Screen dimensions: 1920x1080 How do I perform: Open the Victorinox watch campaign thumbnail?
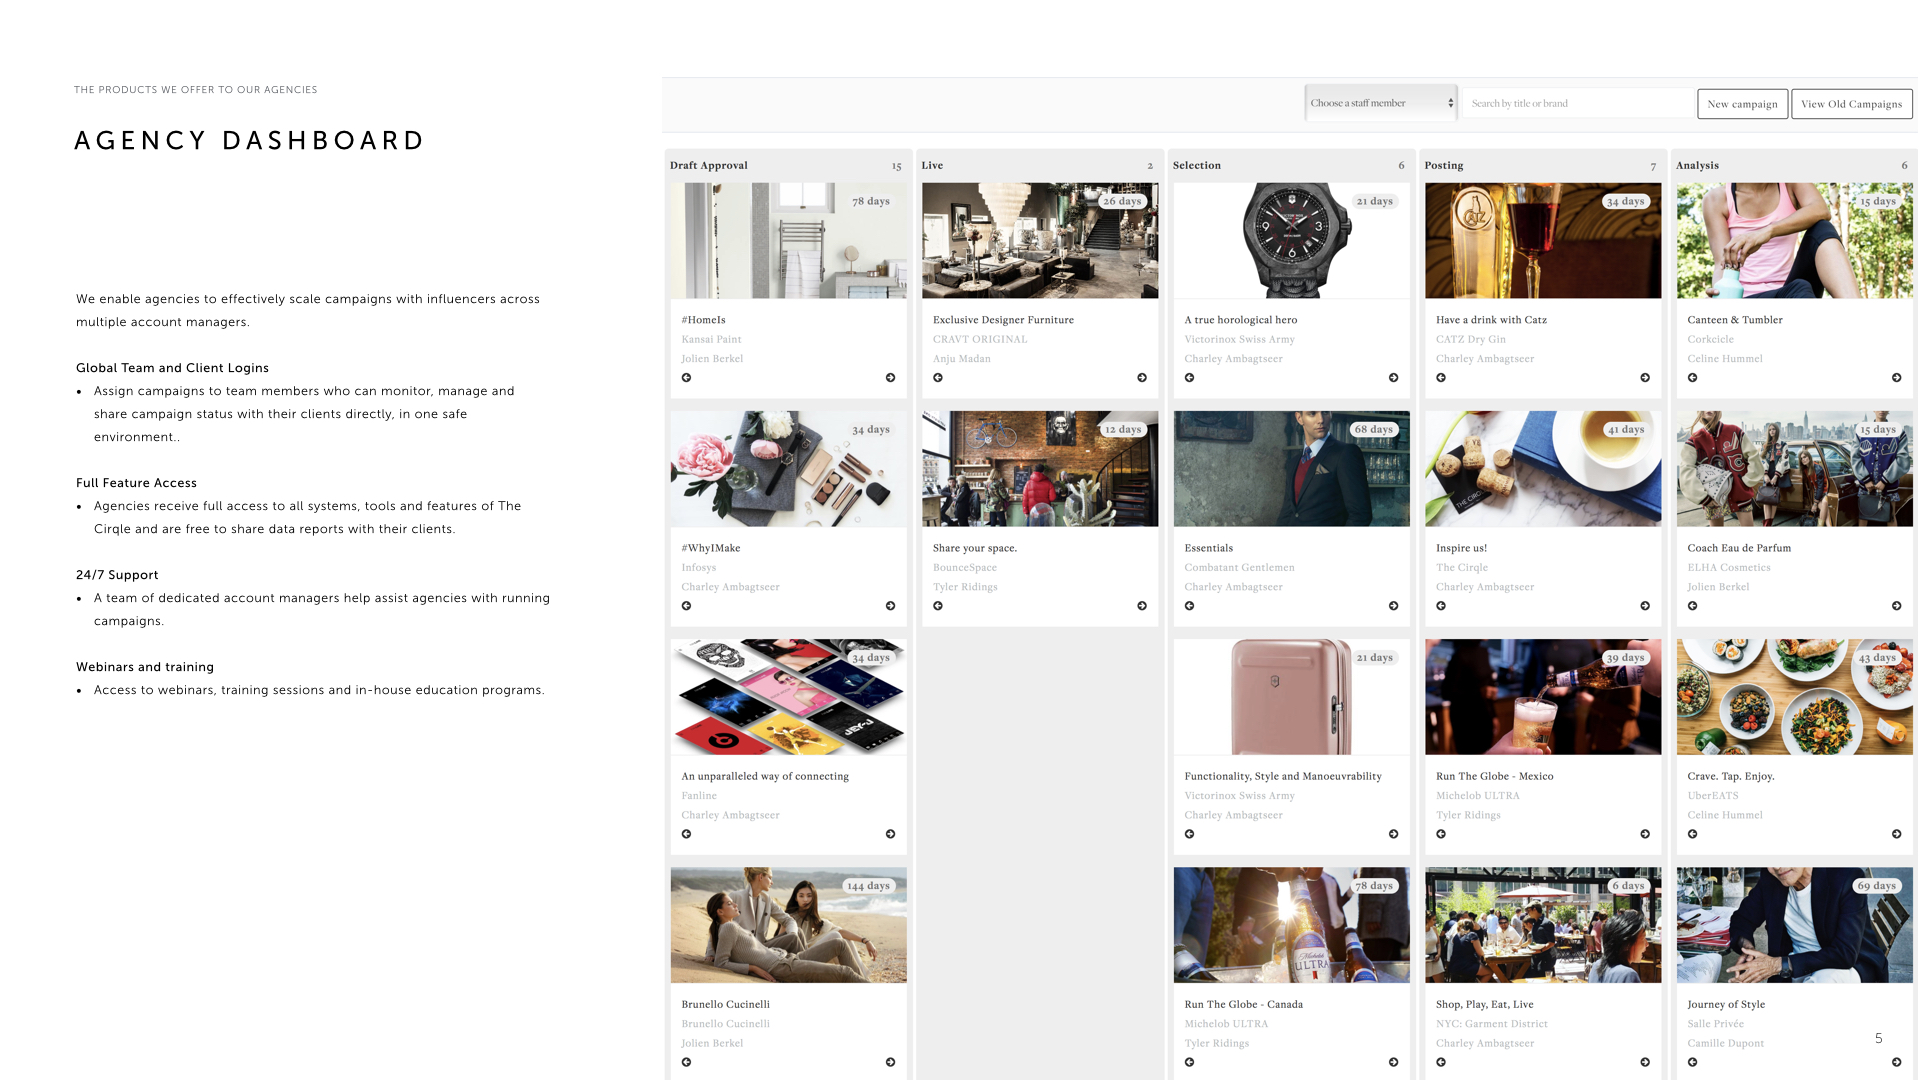1291,240
